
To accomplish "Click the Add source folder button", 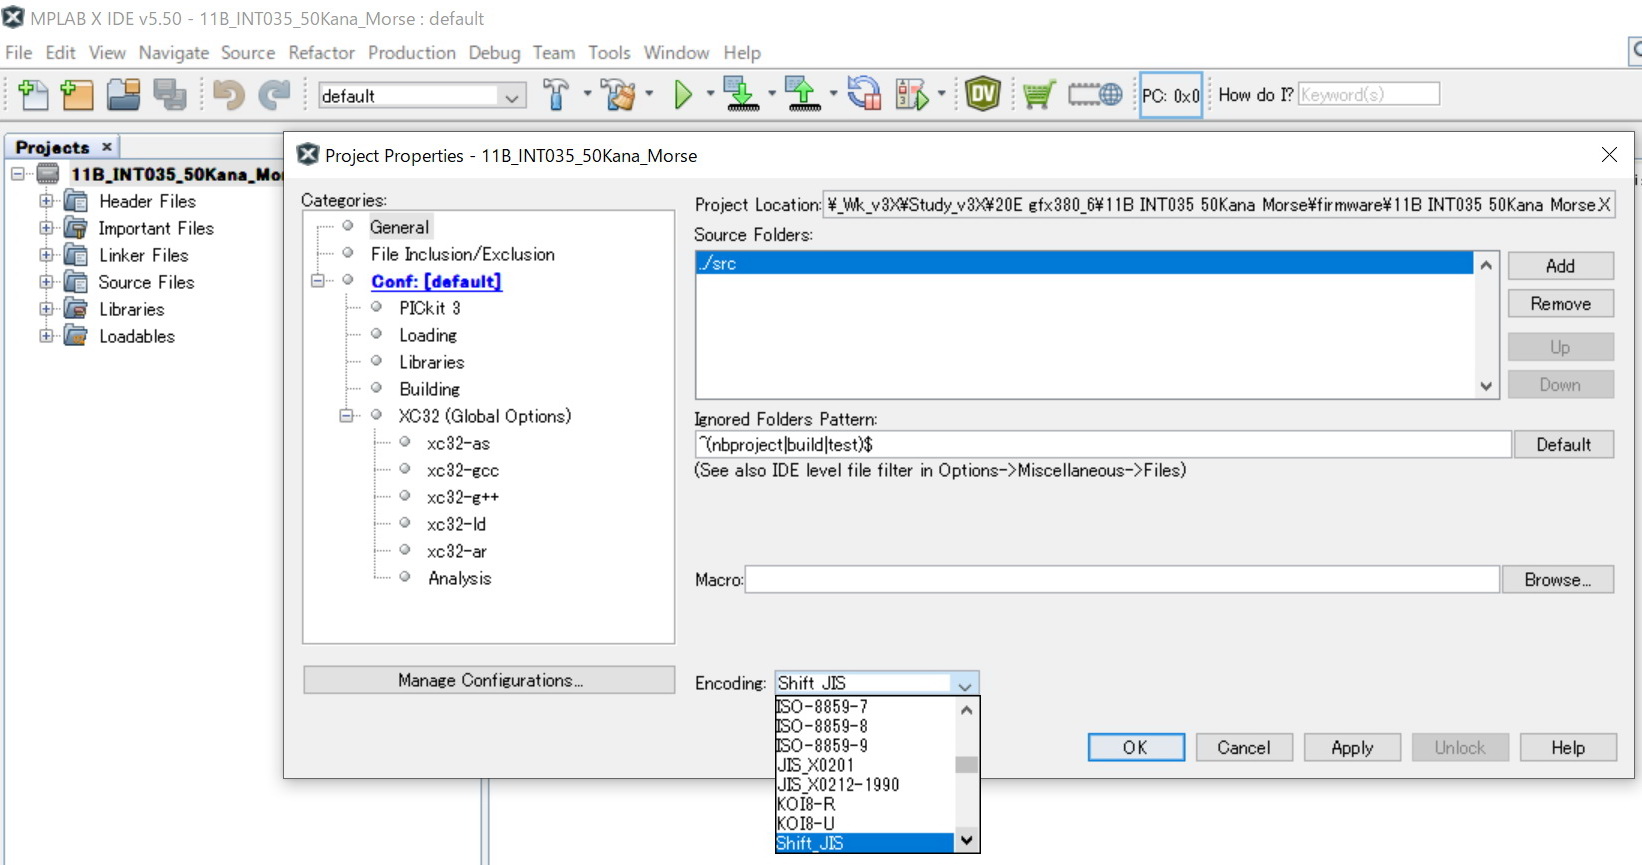I will pyautogui.click(x=1560, y=266).
